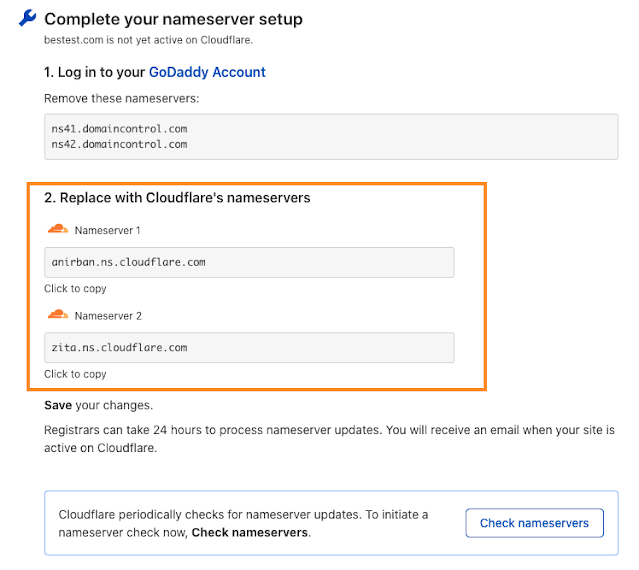Click the Cloudflare cloud icon for Nameserver 2
Screen dimensions: 639x570
pyautogui.click(x=58, y=315)
